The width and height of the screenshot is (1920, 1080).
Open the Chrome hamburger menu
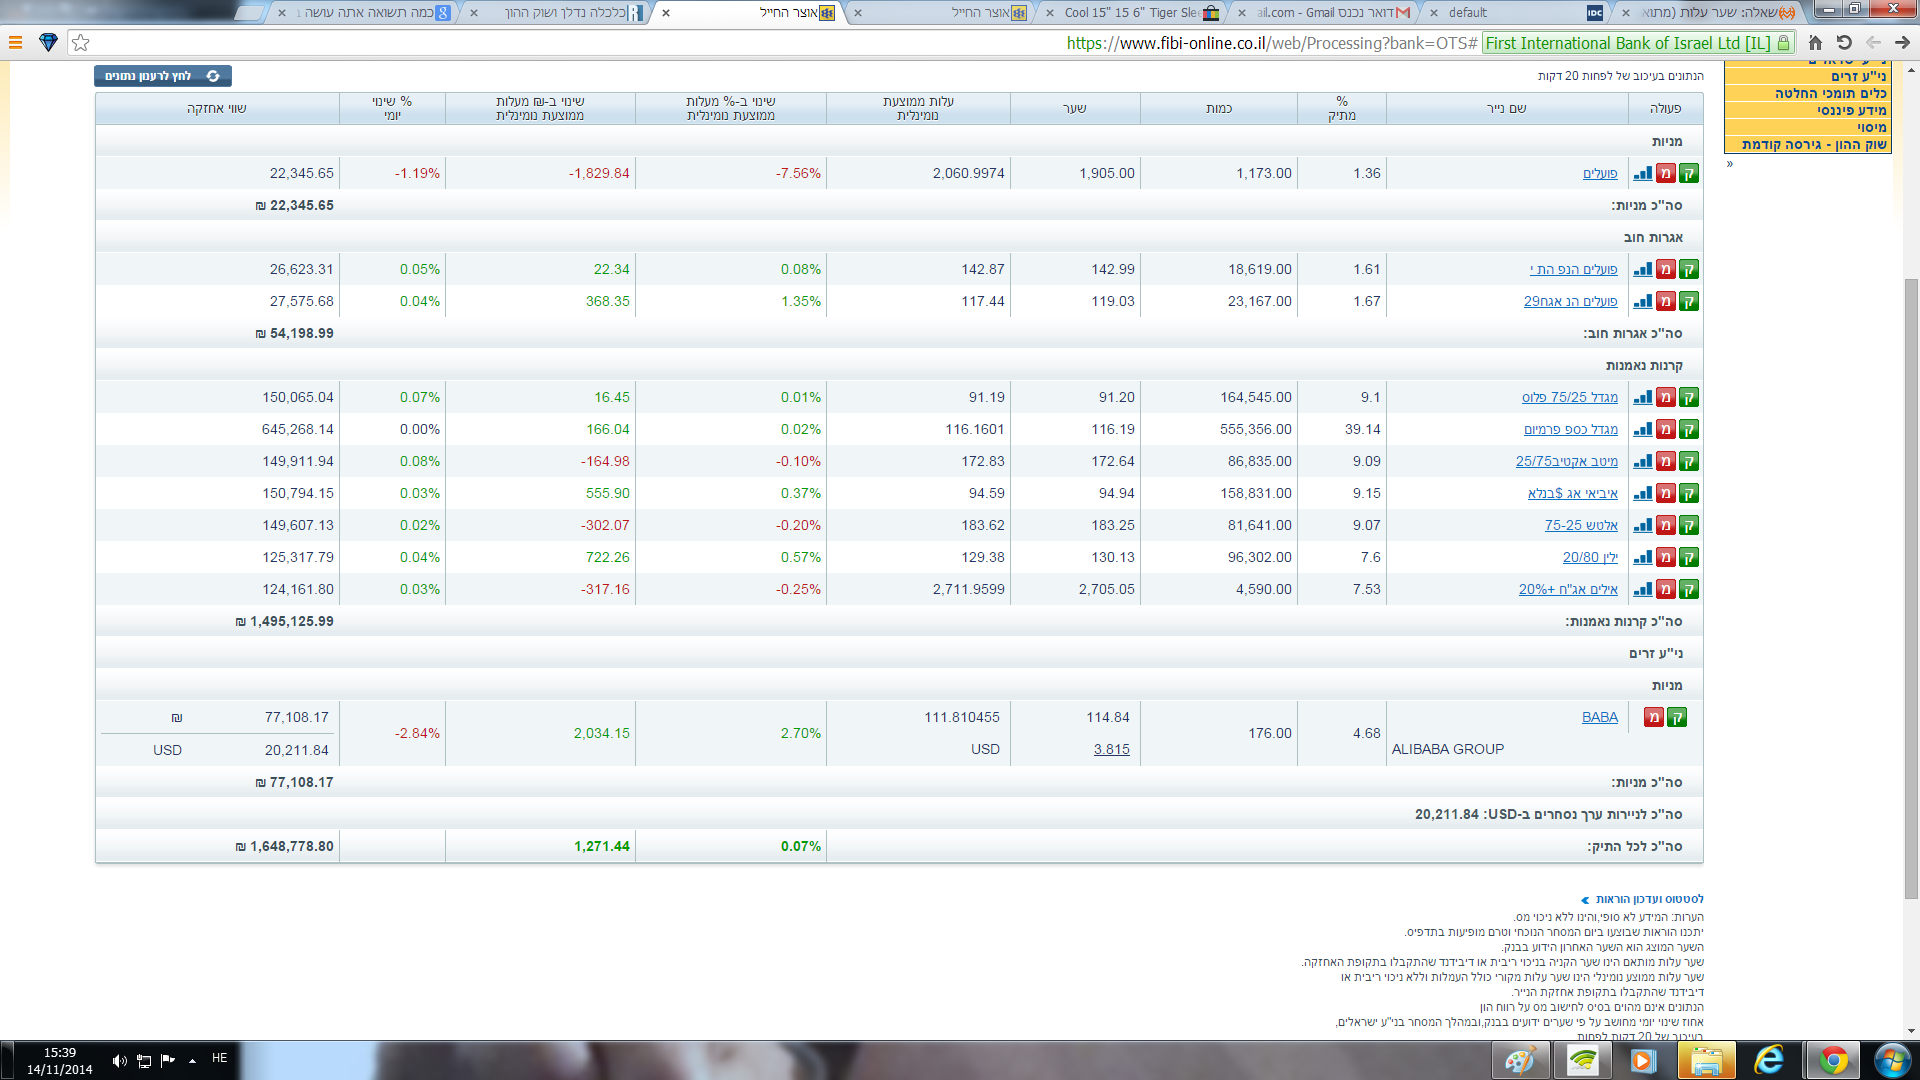pos(15,43)
